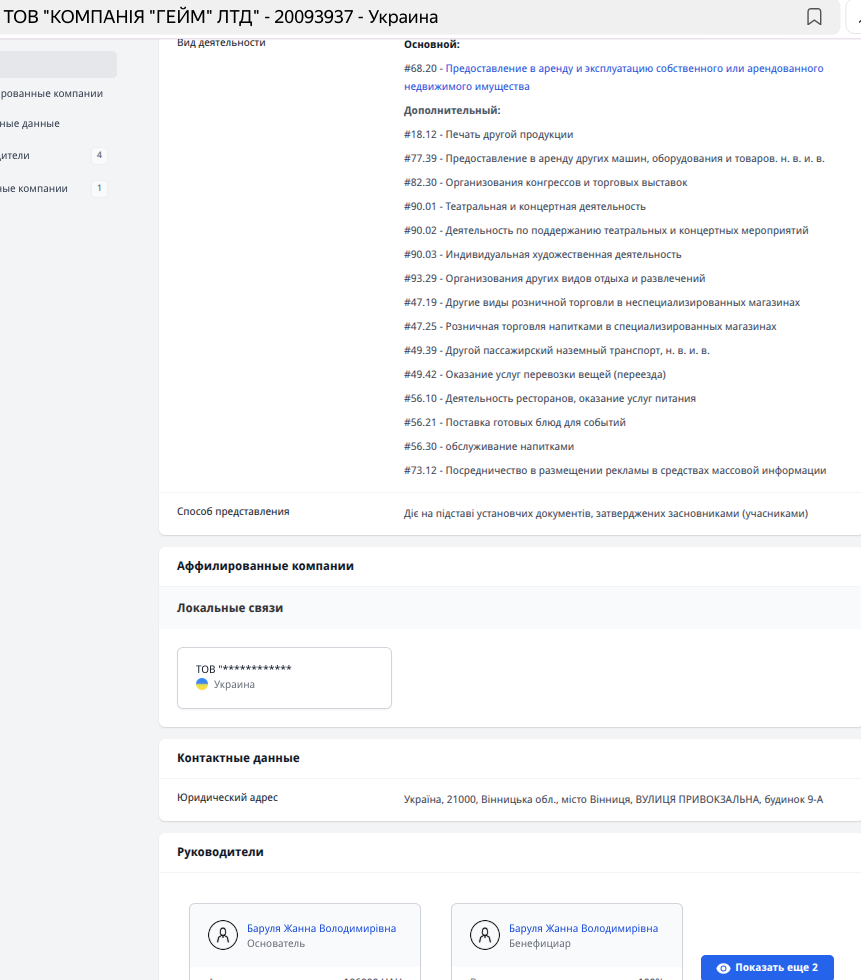The height and width of the screenshot is (980, 861).
Task: Select the highlighted sidebar item at the top
Action: click(x=58, y=65)
